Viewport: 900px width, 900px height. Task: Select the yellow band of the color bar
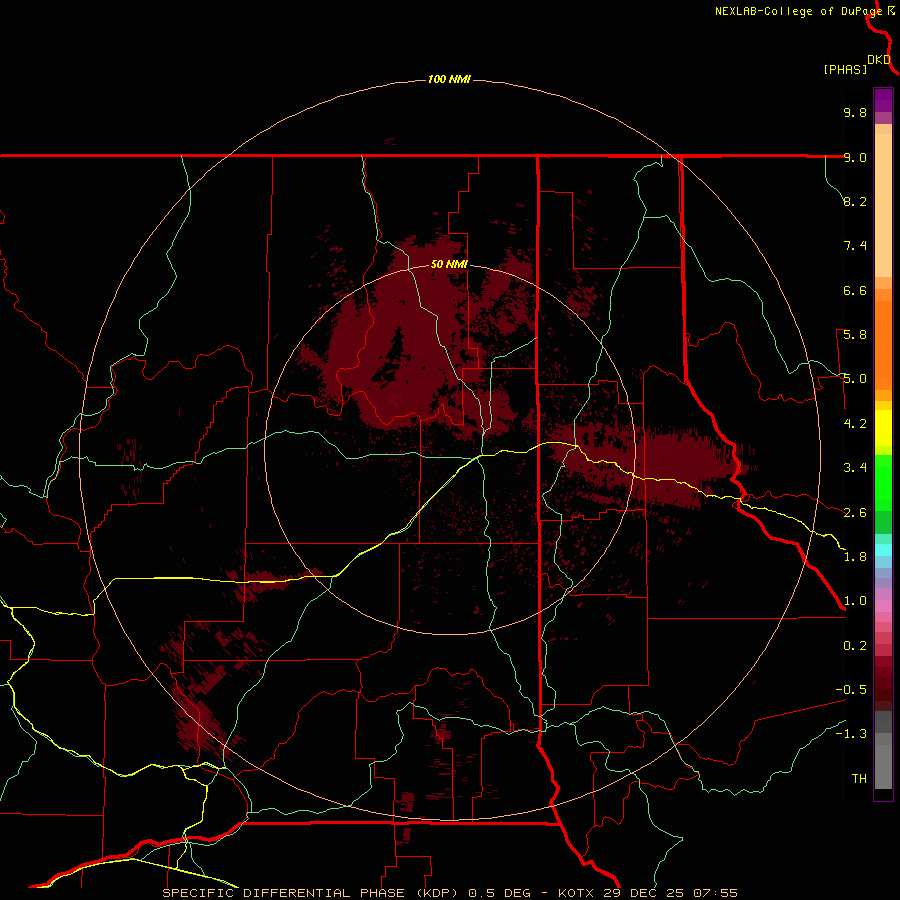(x=883, y=428)
